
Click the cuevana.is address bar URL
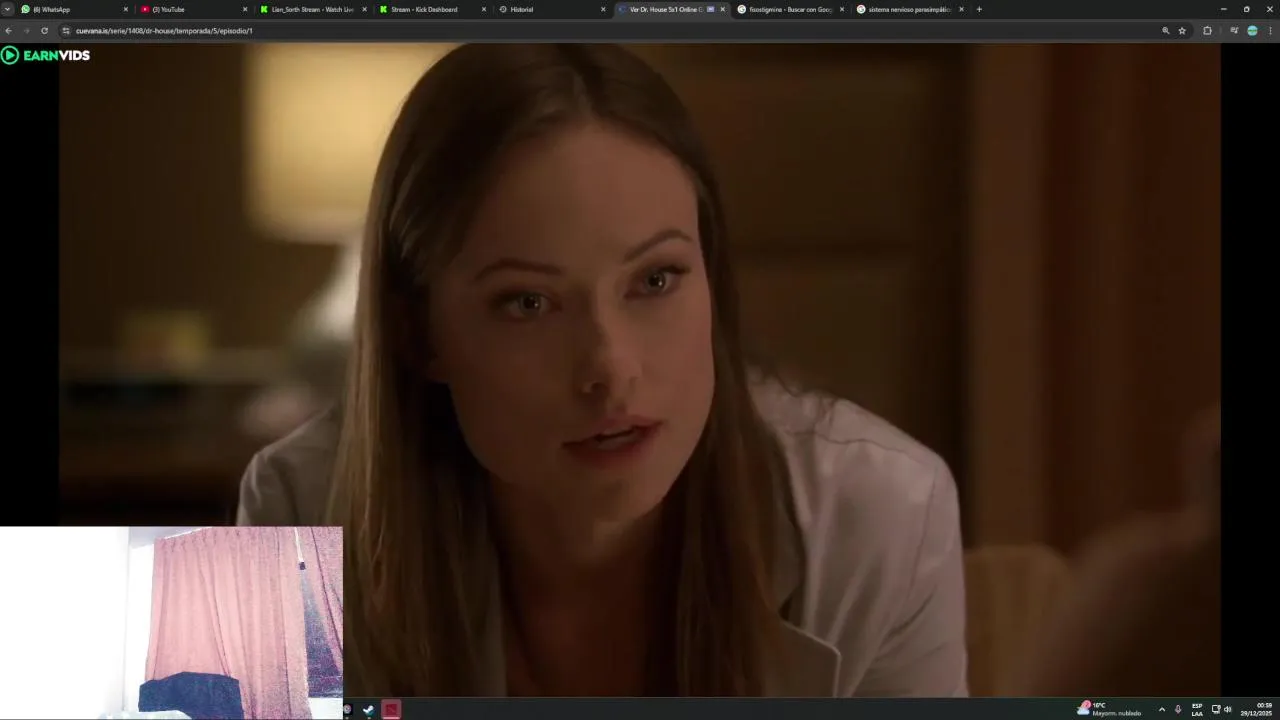[164, 31]
